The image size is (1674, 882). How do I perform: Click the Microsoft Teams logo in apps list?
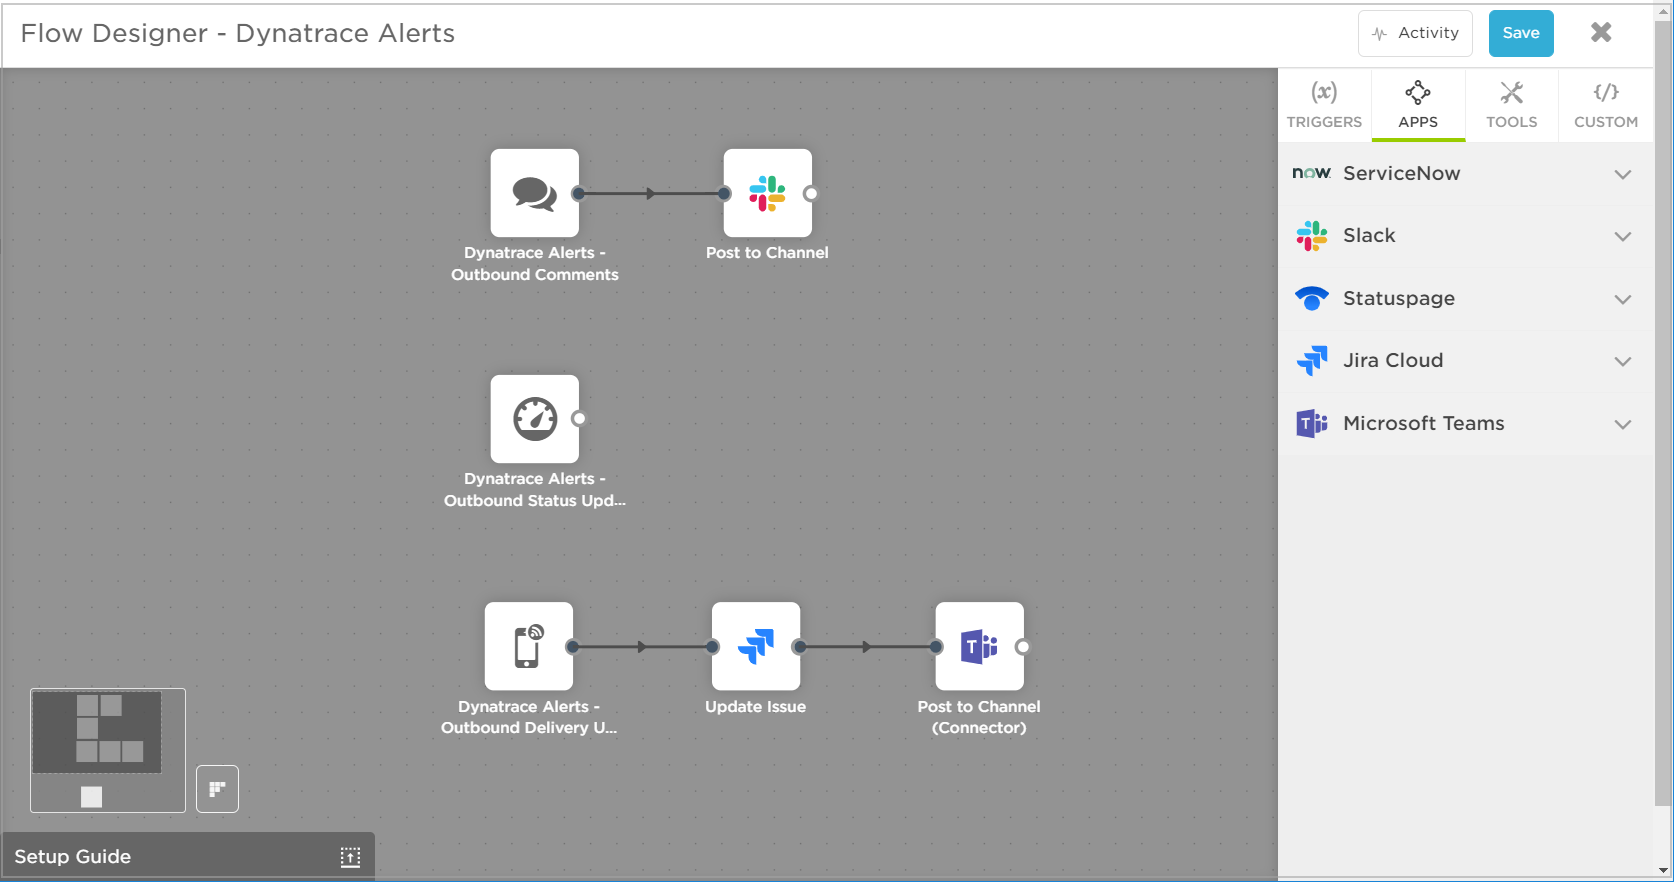tap(1311, 423)
